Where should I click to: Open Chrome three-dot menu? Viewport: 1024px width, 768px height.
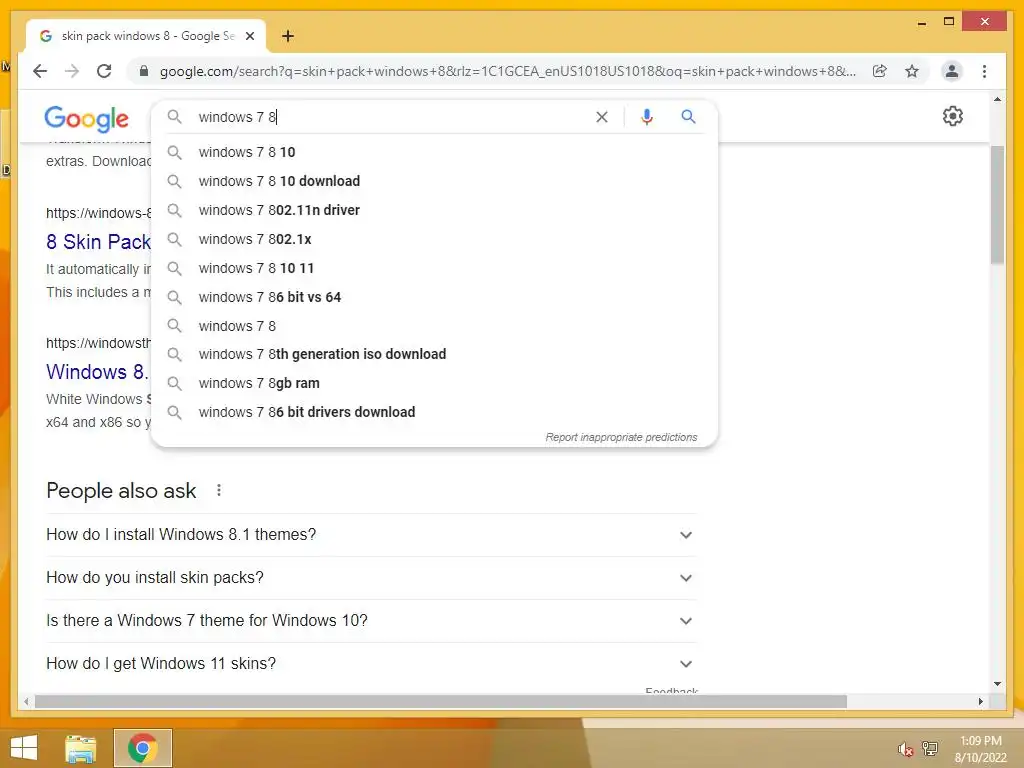click(x=984, y=71)
